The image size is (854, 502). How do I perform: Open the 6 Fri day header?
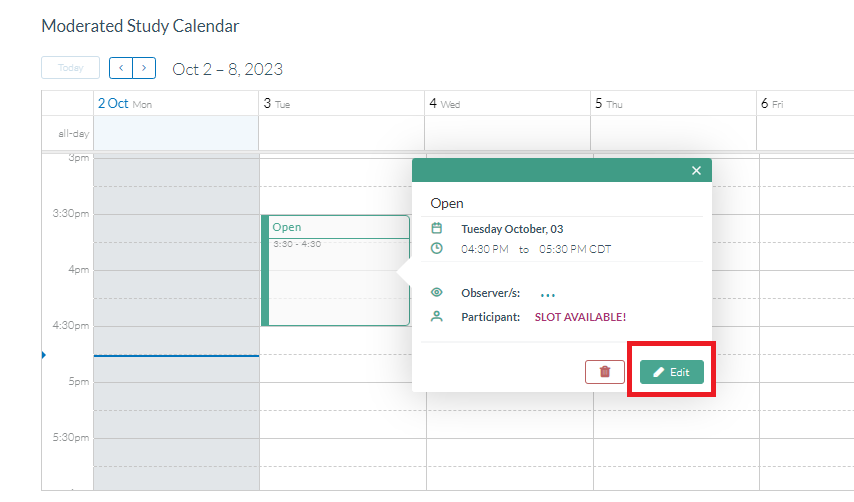pyautogui.click(x=769, y=104)
